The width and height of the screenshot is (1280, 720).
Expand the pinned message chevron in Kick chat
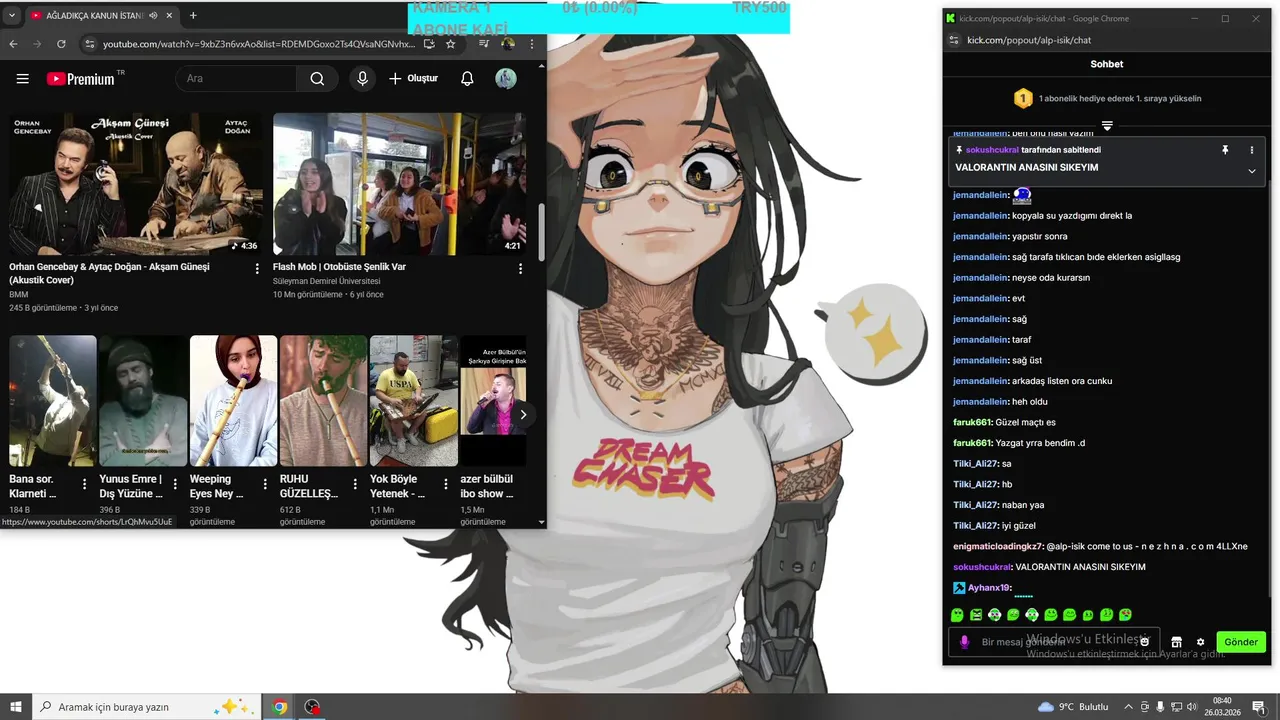point(1251,171)
